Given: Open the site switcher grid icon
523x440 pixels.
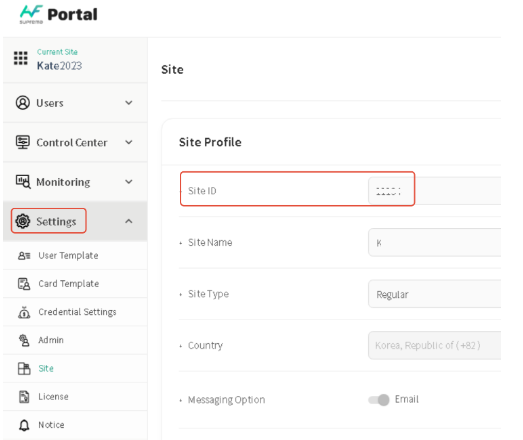Looking at the screenshot, I should click(21, 58).
